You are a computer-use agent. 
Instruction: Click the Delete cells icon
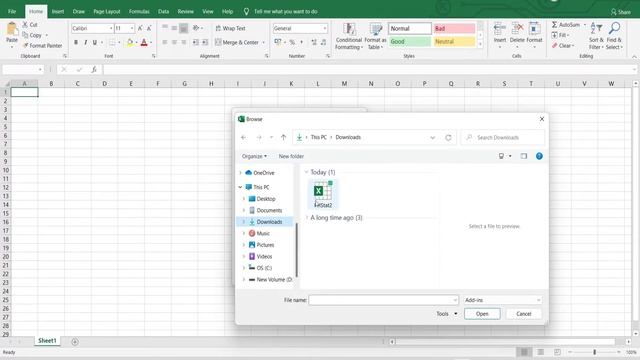tap(517, 29)
